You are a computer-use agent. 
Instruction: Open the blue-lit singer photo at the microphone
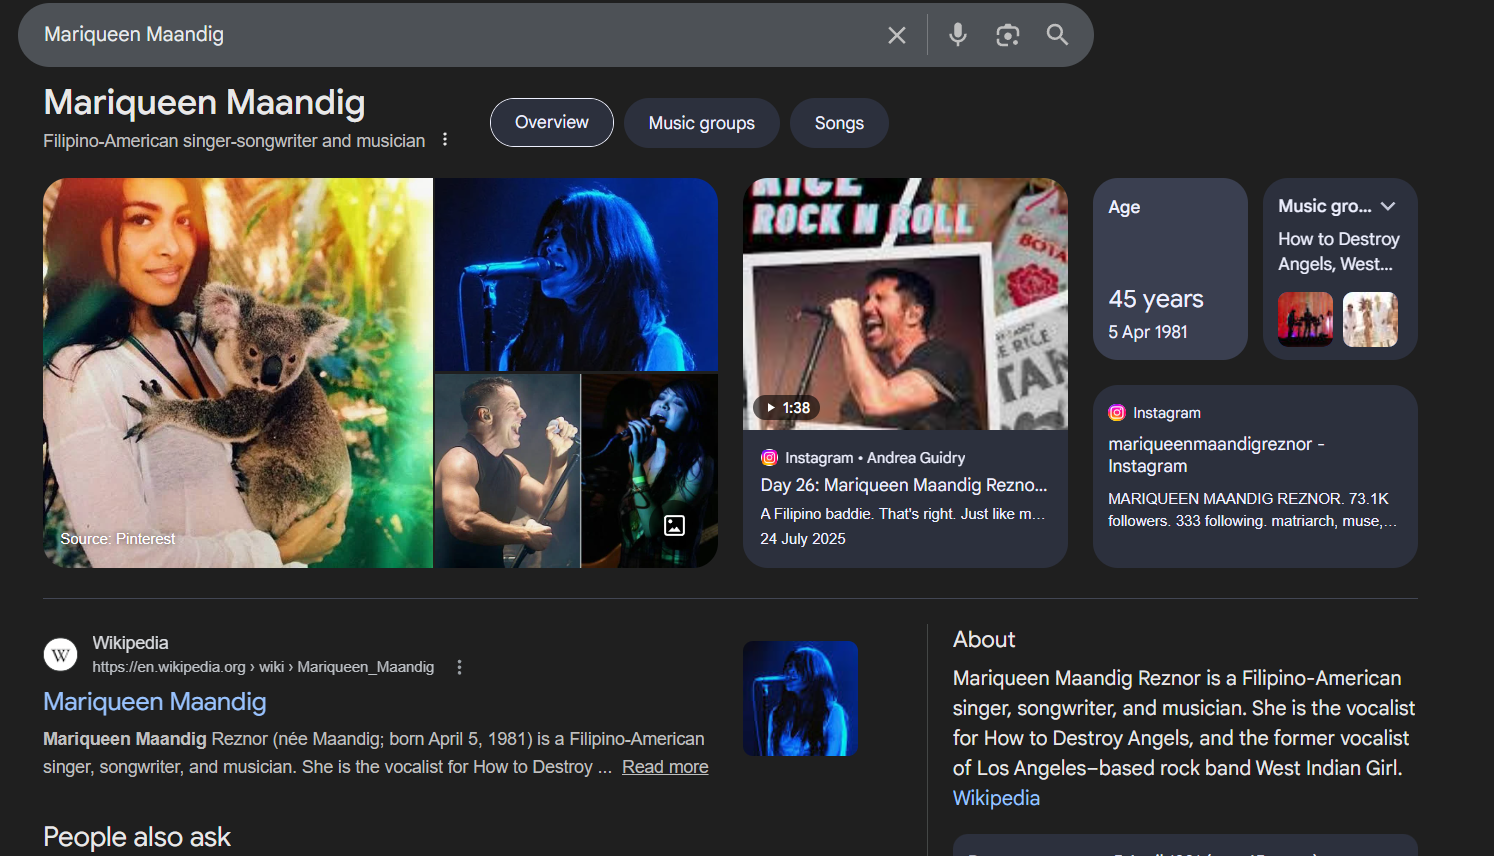pyautogui.click(x=576, y=275)
